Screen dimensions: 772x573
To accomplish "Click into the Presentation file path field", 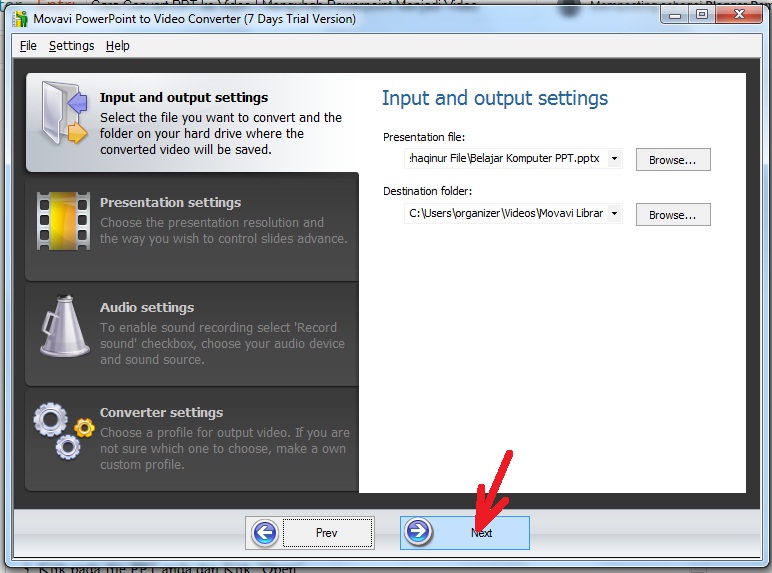I will point(507,159).
